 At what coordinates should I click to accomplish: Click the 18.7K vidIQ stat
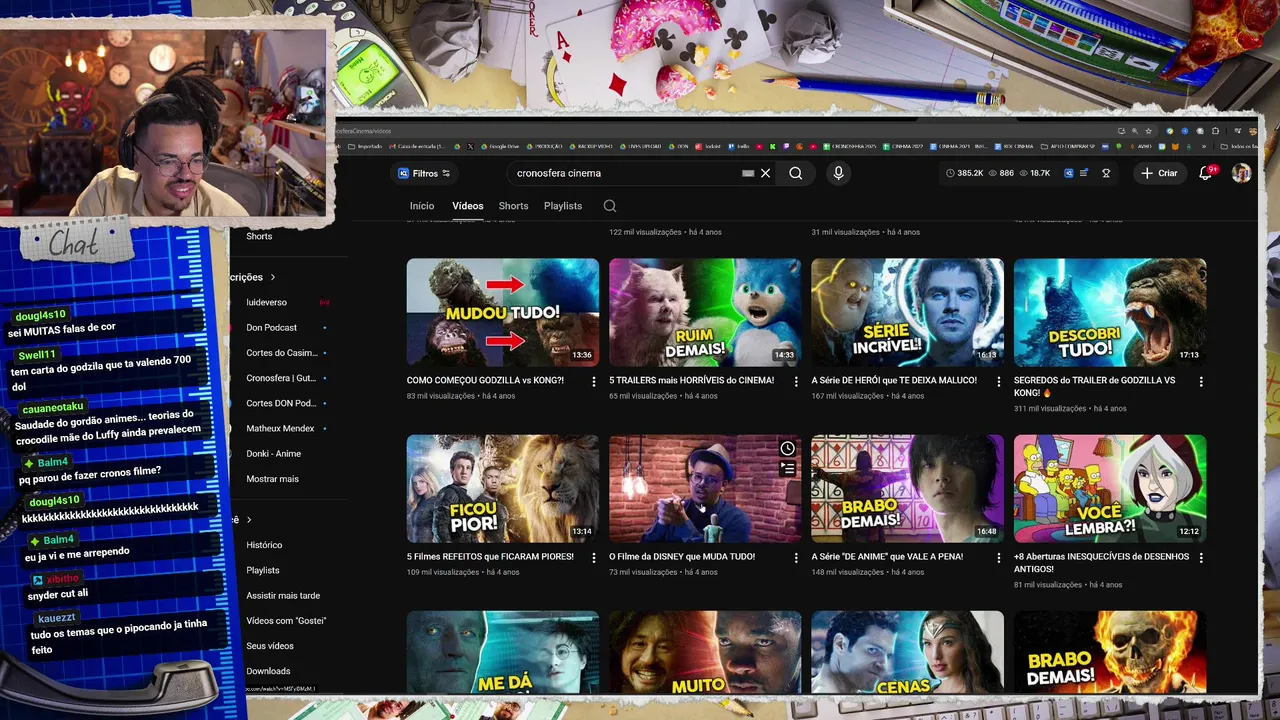tap(1034, 173)
